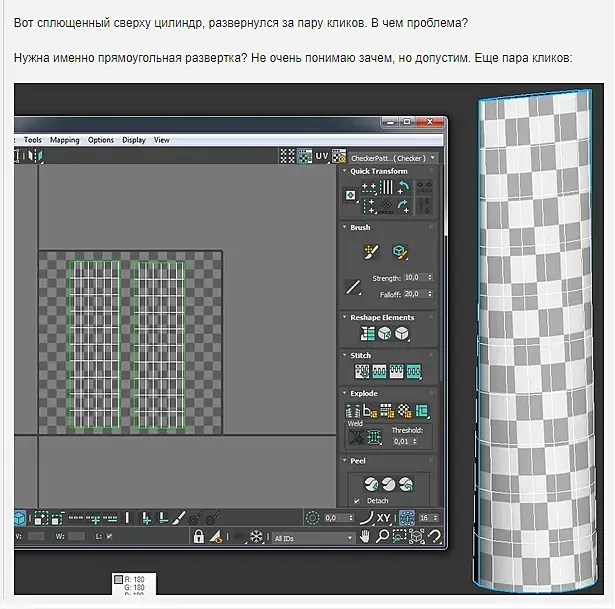The width and height of the screenshot is (615, 609).
Task: Open the Display menu
Action: click(x=134, y=140)
